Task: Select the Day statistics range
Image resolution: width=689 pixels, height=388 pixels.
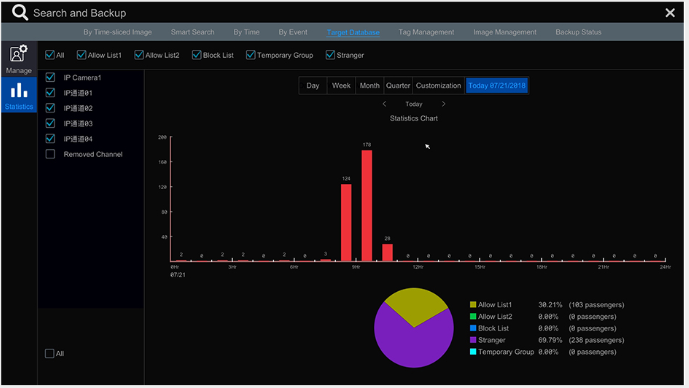Action: [x=313, y=86]
